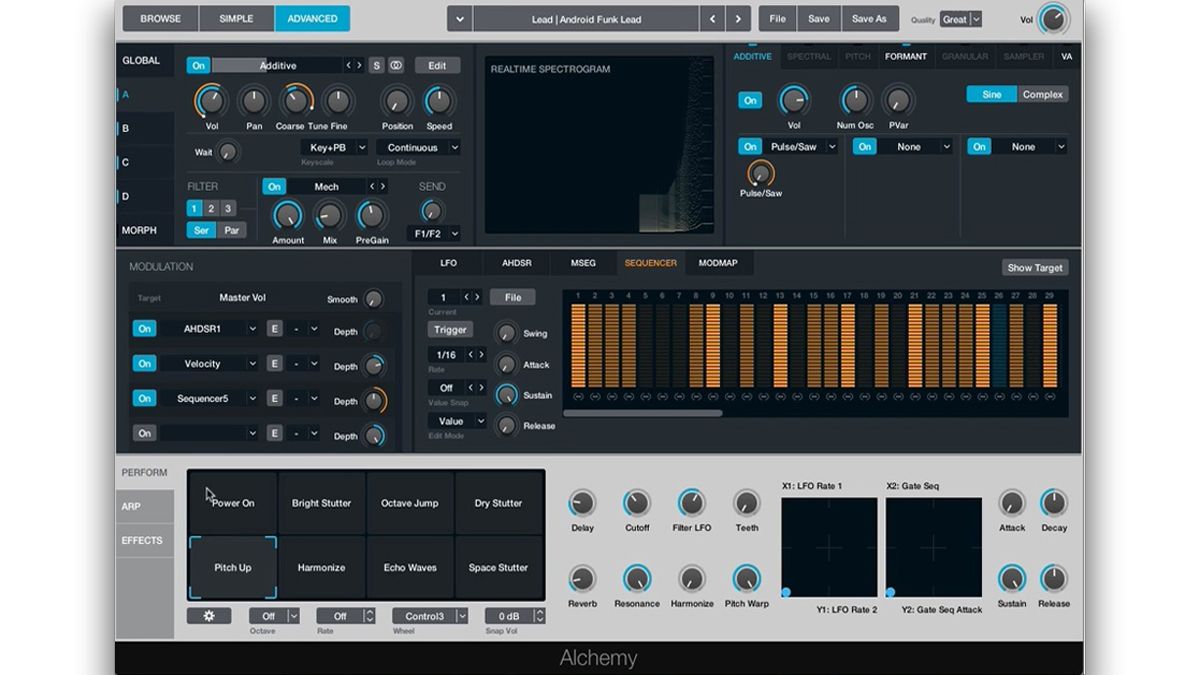Click the Decay envelope knob
1200x675 pixels.
[1053, 503]
